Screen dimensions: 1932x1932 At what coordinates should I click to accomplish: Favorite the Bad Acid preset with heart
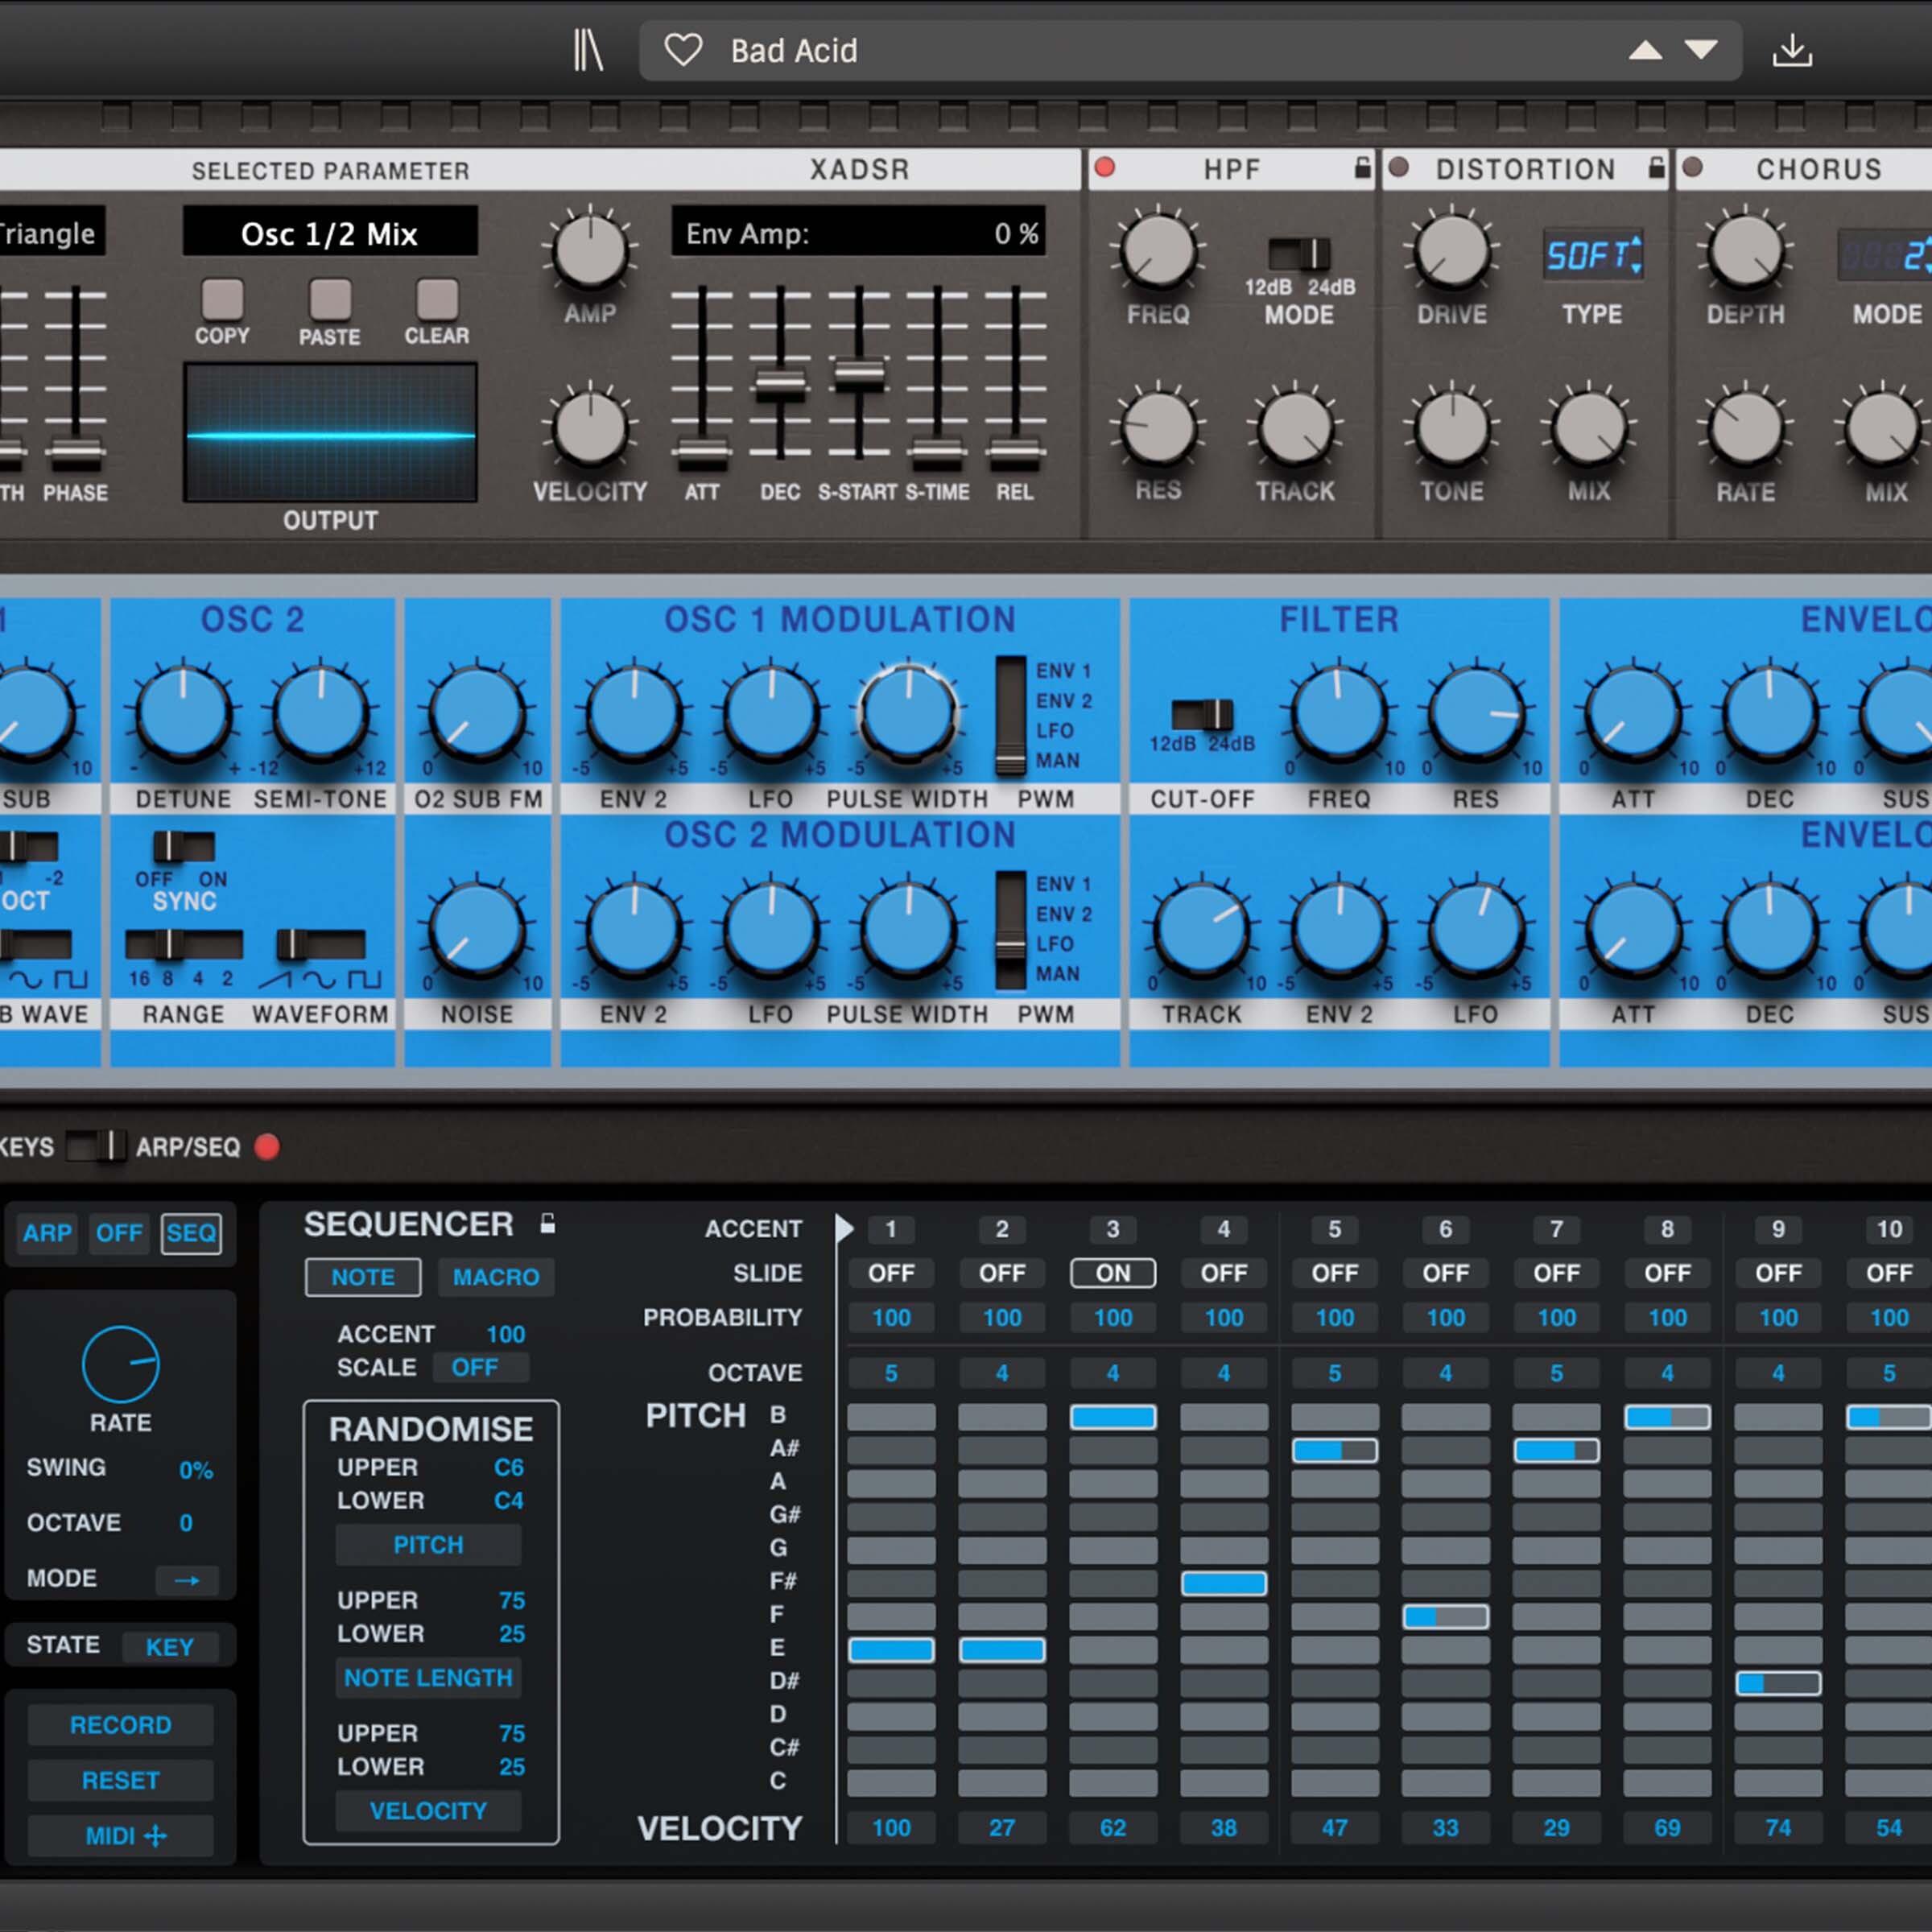tap(683, 50)
